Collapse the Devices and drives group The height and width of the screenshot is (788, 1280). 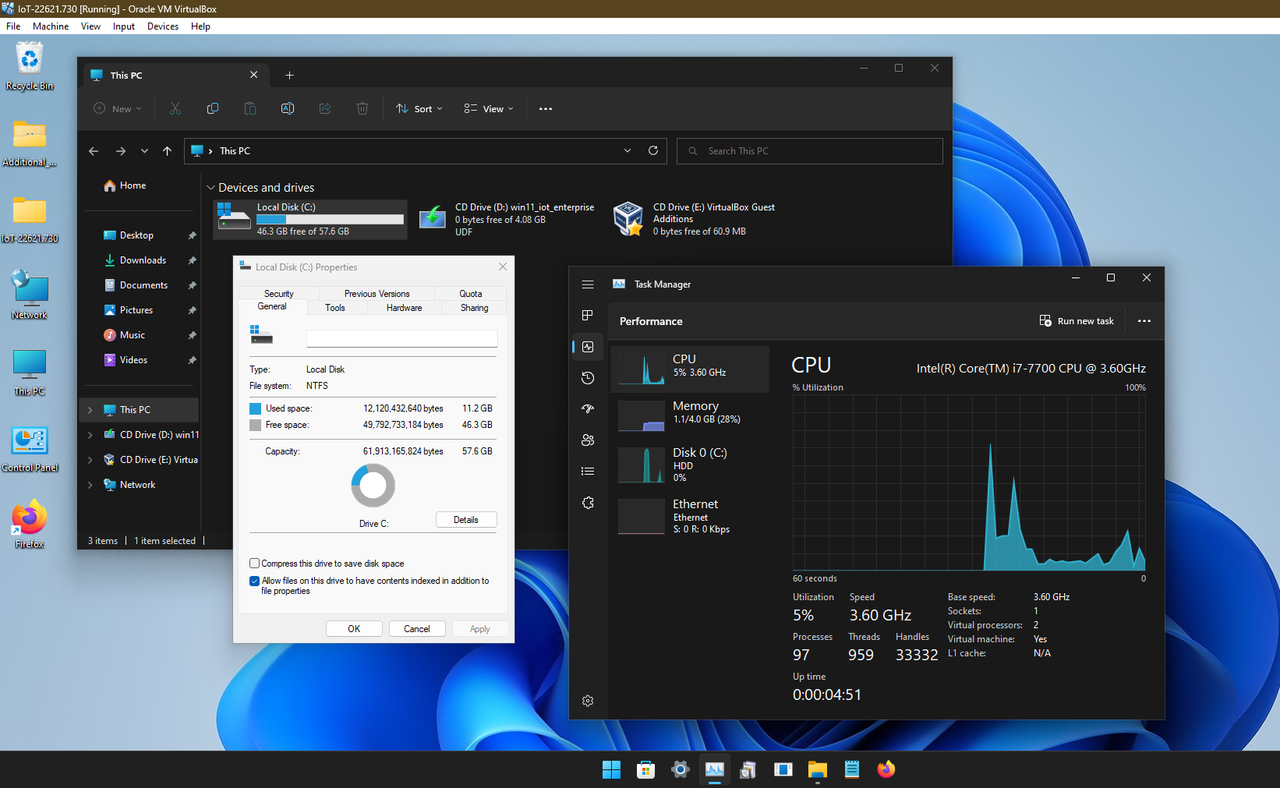[211, 188]
